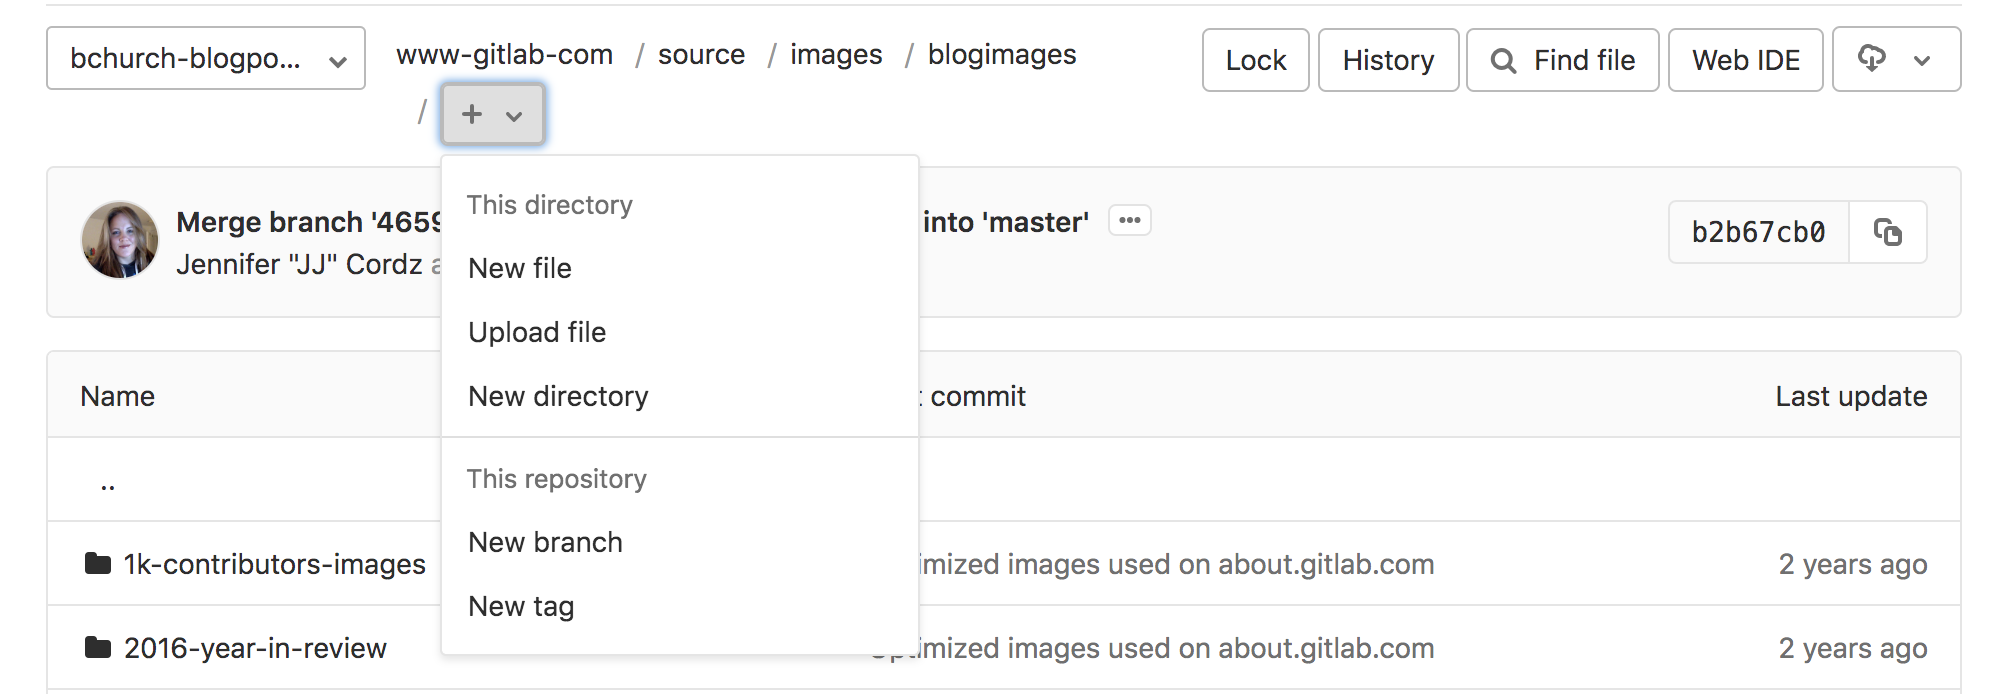This screenshot has width=2012, height=694.
Task: Open the Web IDE
Action: [1746, 60]
